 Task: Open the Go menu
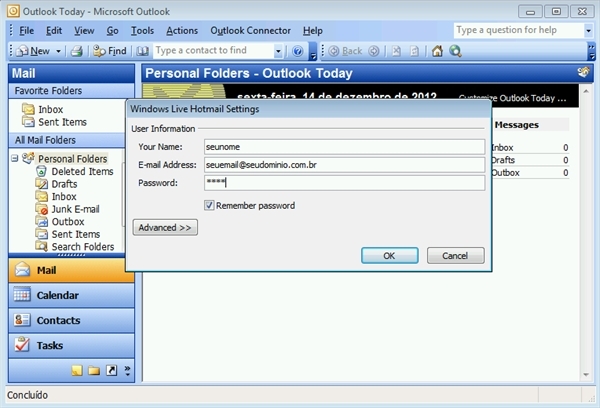tap(112, 31)
